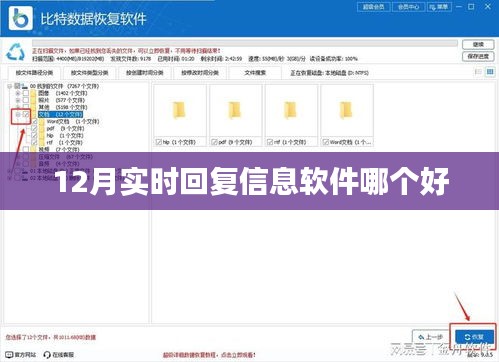Click the Word文档 folder icon in thumbnails

[x=346, y=110]
